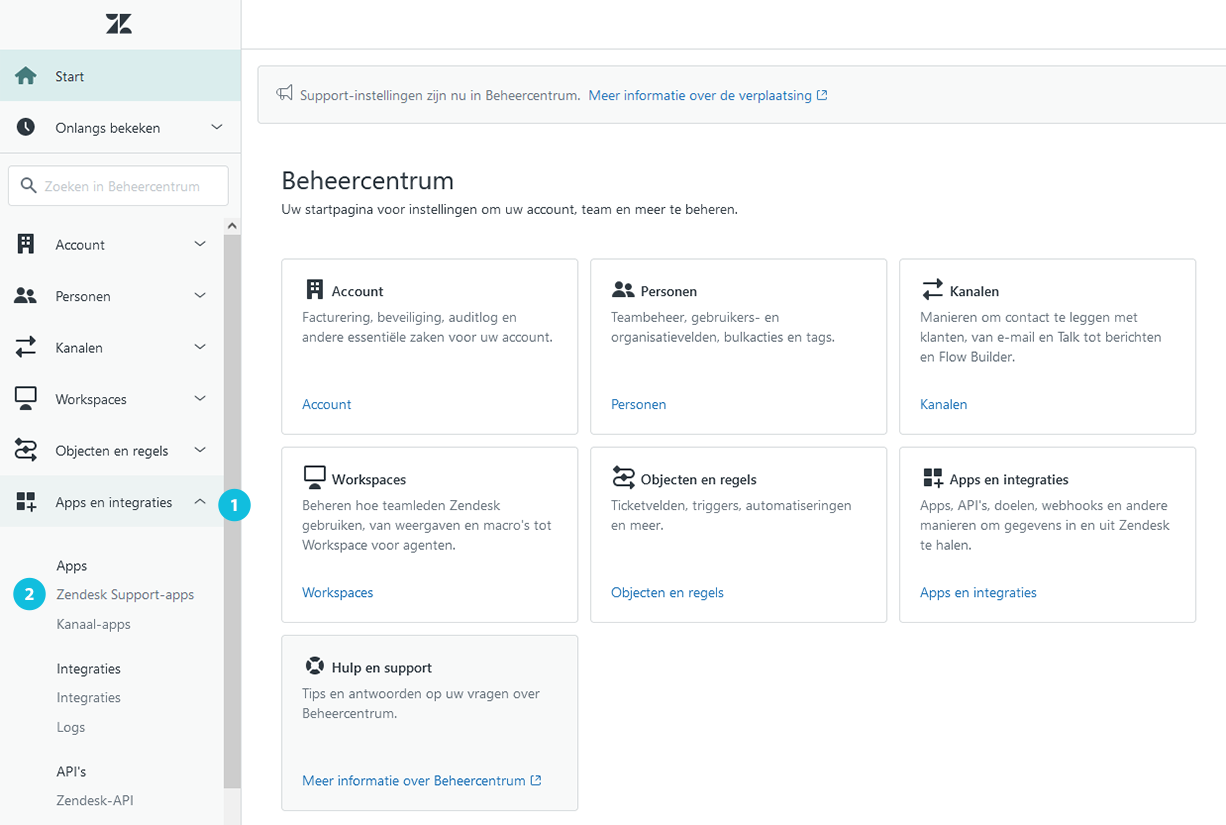This screenshot has height=825, width=1226.
Task: Click the Personen label in the sidebar
Action: coord(83,296)
